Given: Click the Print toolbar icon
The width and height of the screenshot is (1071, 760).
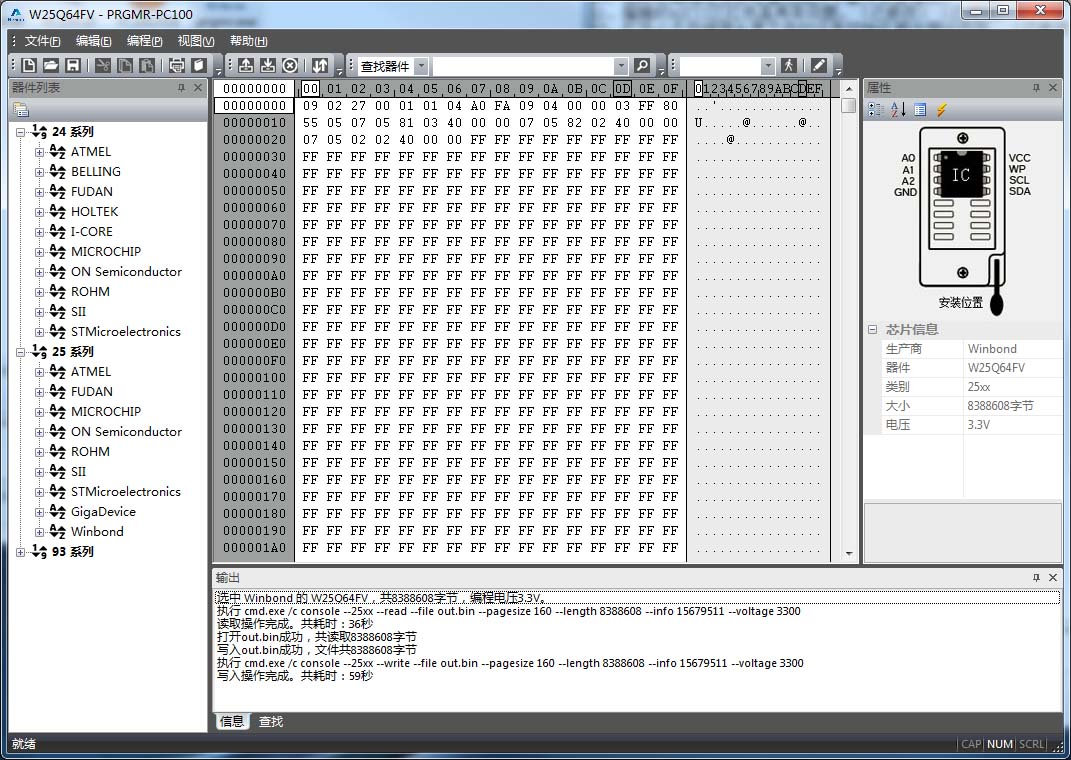Looking at the screenshot, I should (x=177, y=66).
